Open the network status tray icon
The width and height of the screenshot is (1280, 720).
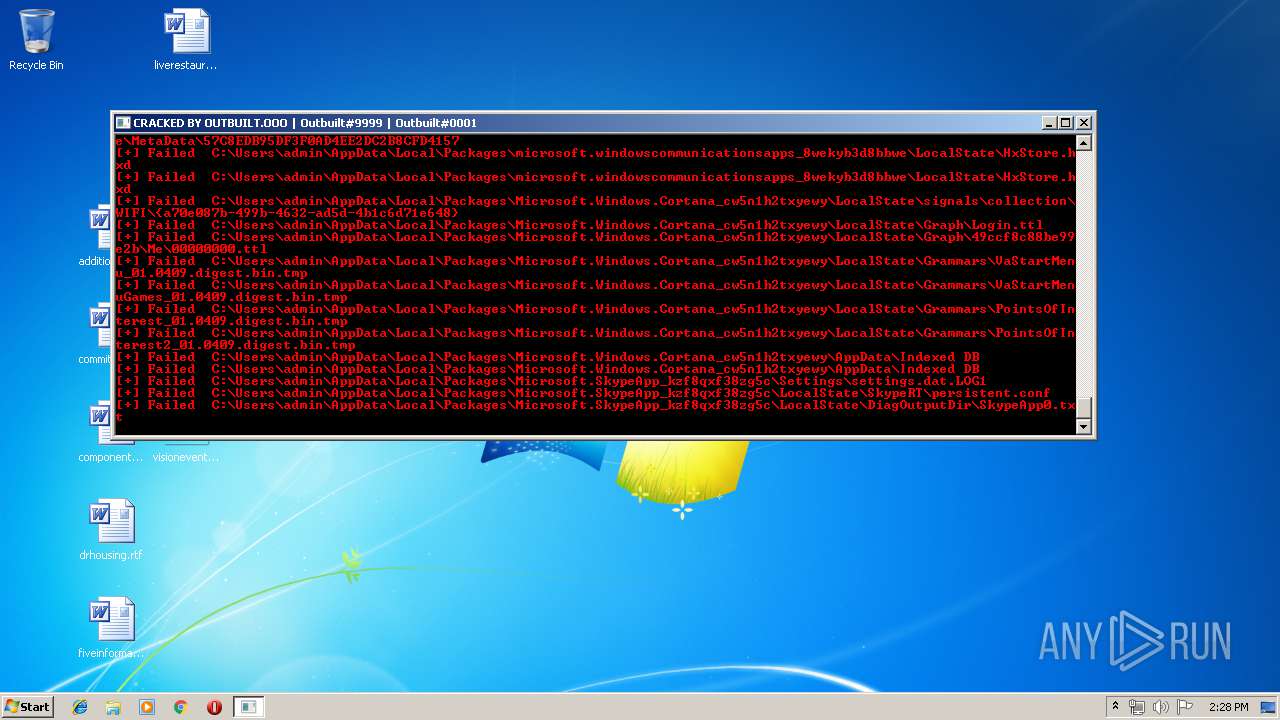point(1137,707)
